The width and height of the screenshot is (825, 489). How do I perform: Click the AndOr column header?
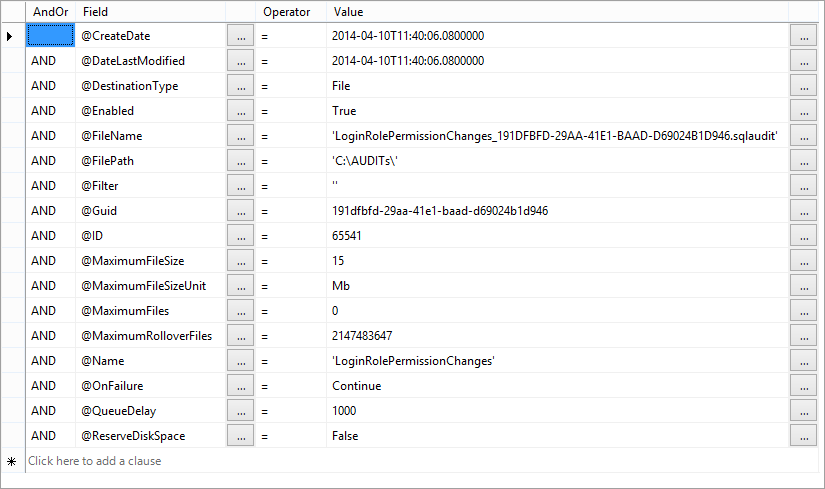(x=50, y=11)
